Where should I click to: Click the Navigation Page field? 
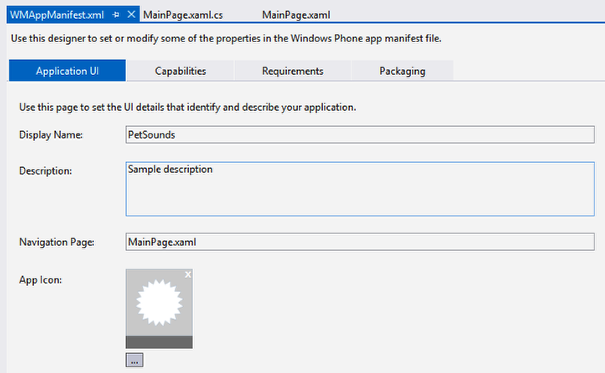pyautogui.click(x=360, y=242)
